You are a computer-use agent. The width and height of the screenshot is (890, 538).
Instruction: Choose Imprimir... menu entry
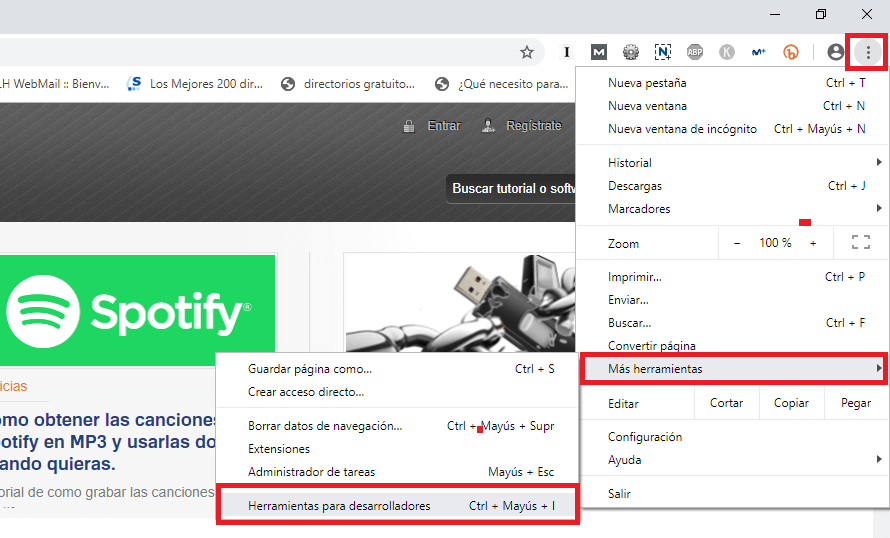tap(733, 277)
